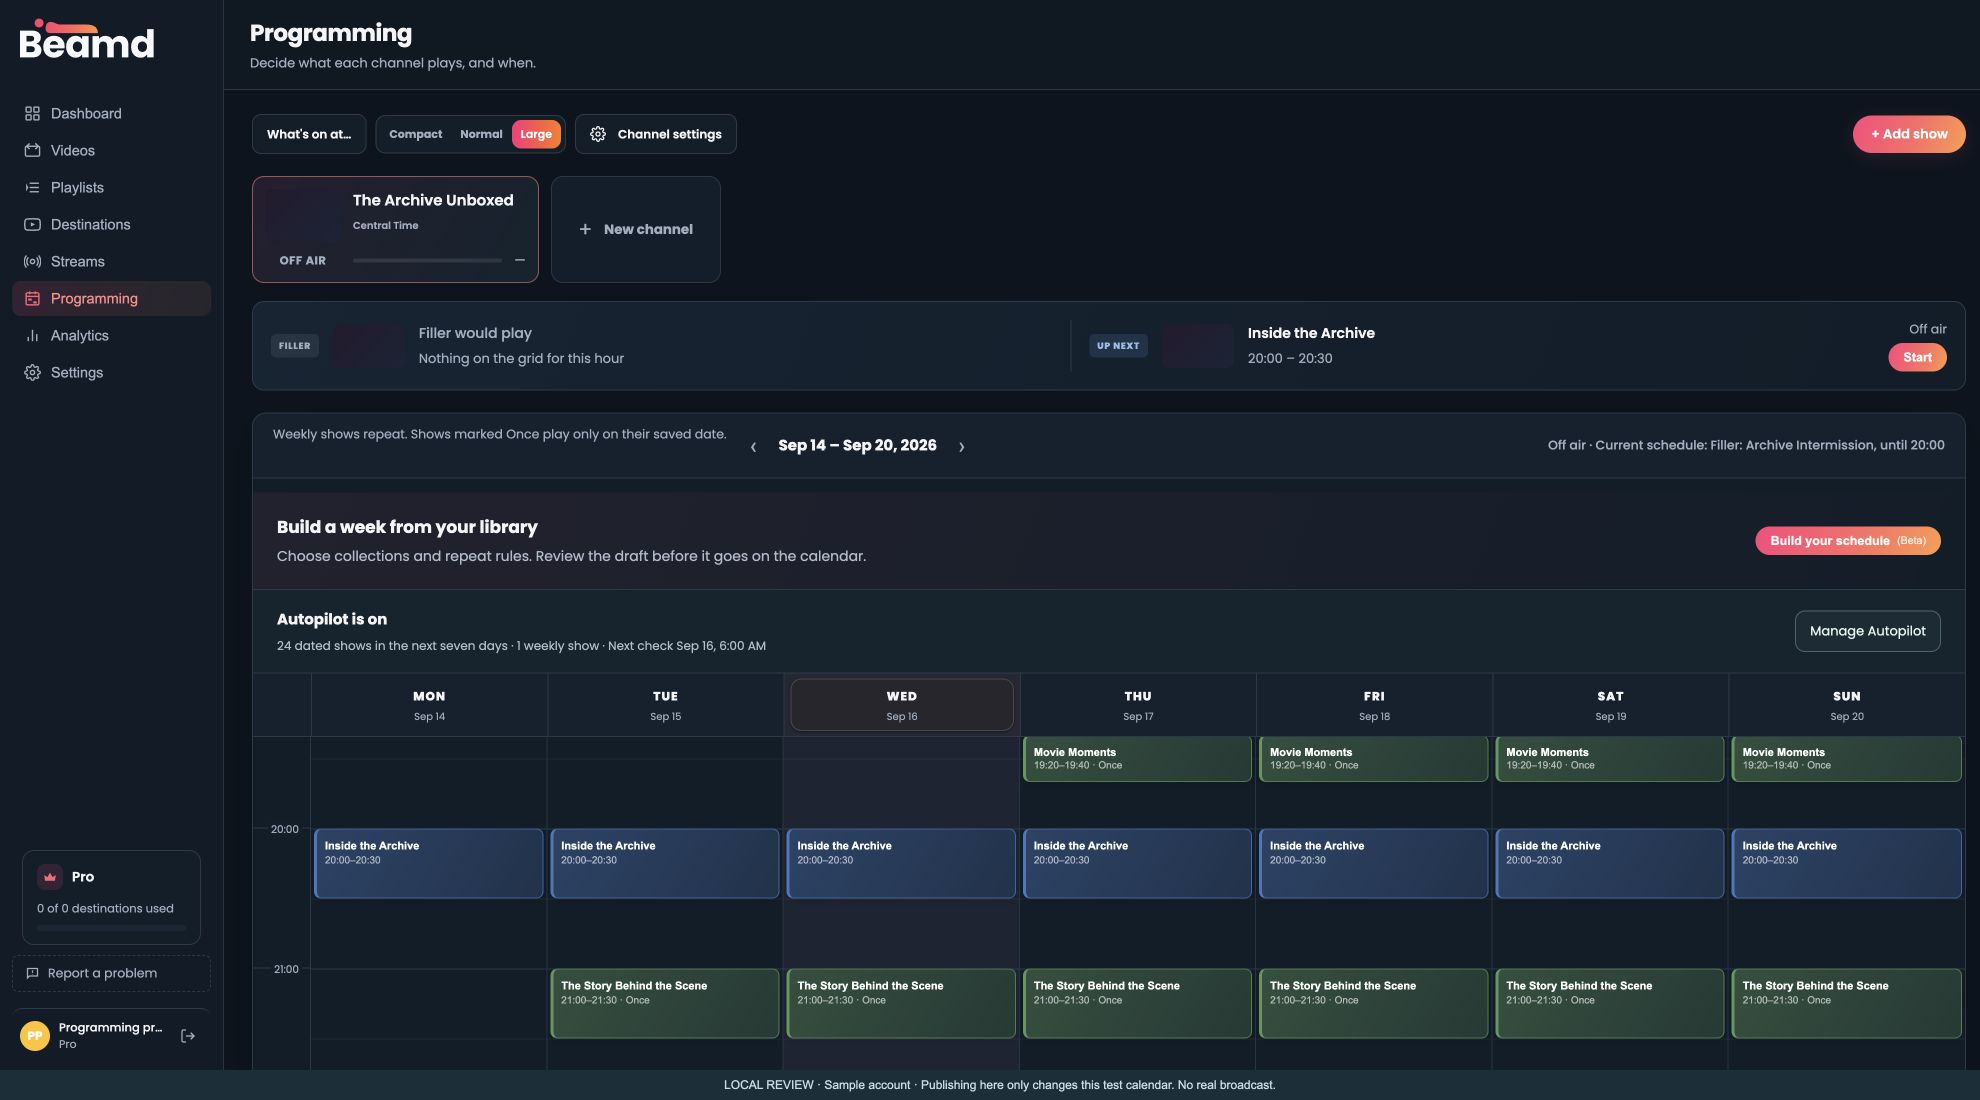The image size is (1980, 1100).
Task: Open Manage Autopilot
Action: [x=1867, y=631]
